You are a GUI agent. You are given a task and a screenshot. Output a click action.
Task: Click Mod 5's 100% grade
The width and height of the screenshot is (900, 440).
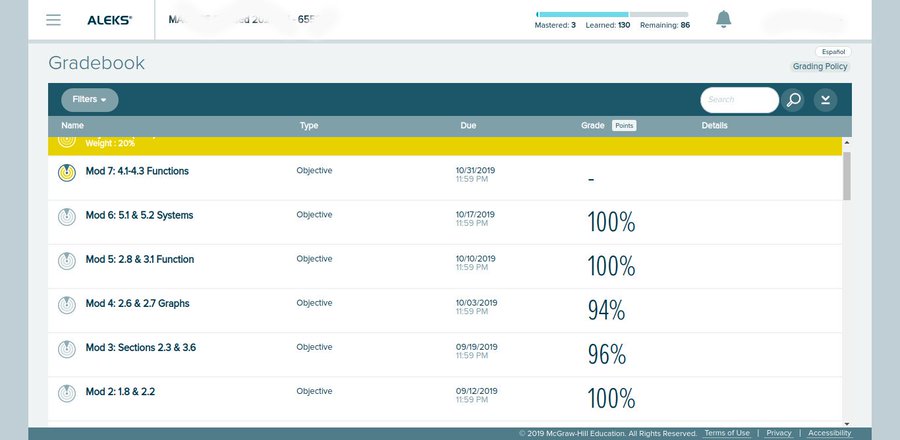tap(611, 267)
